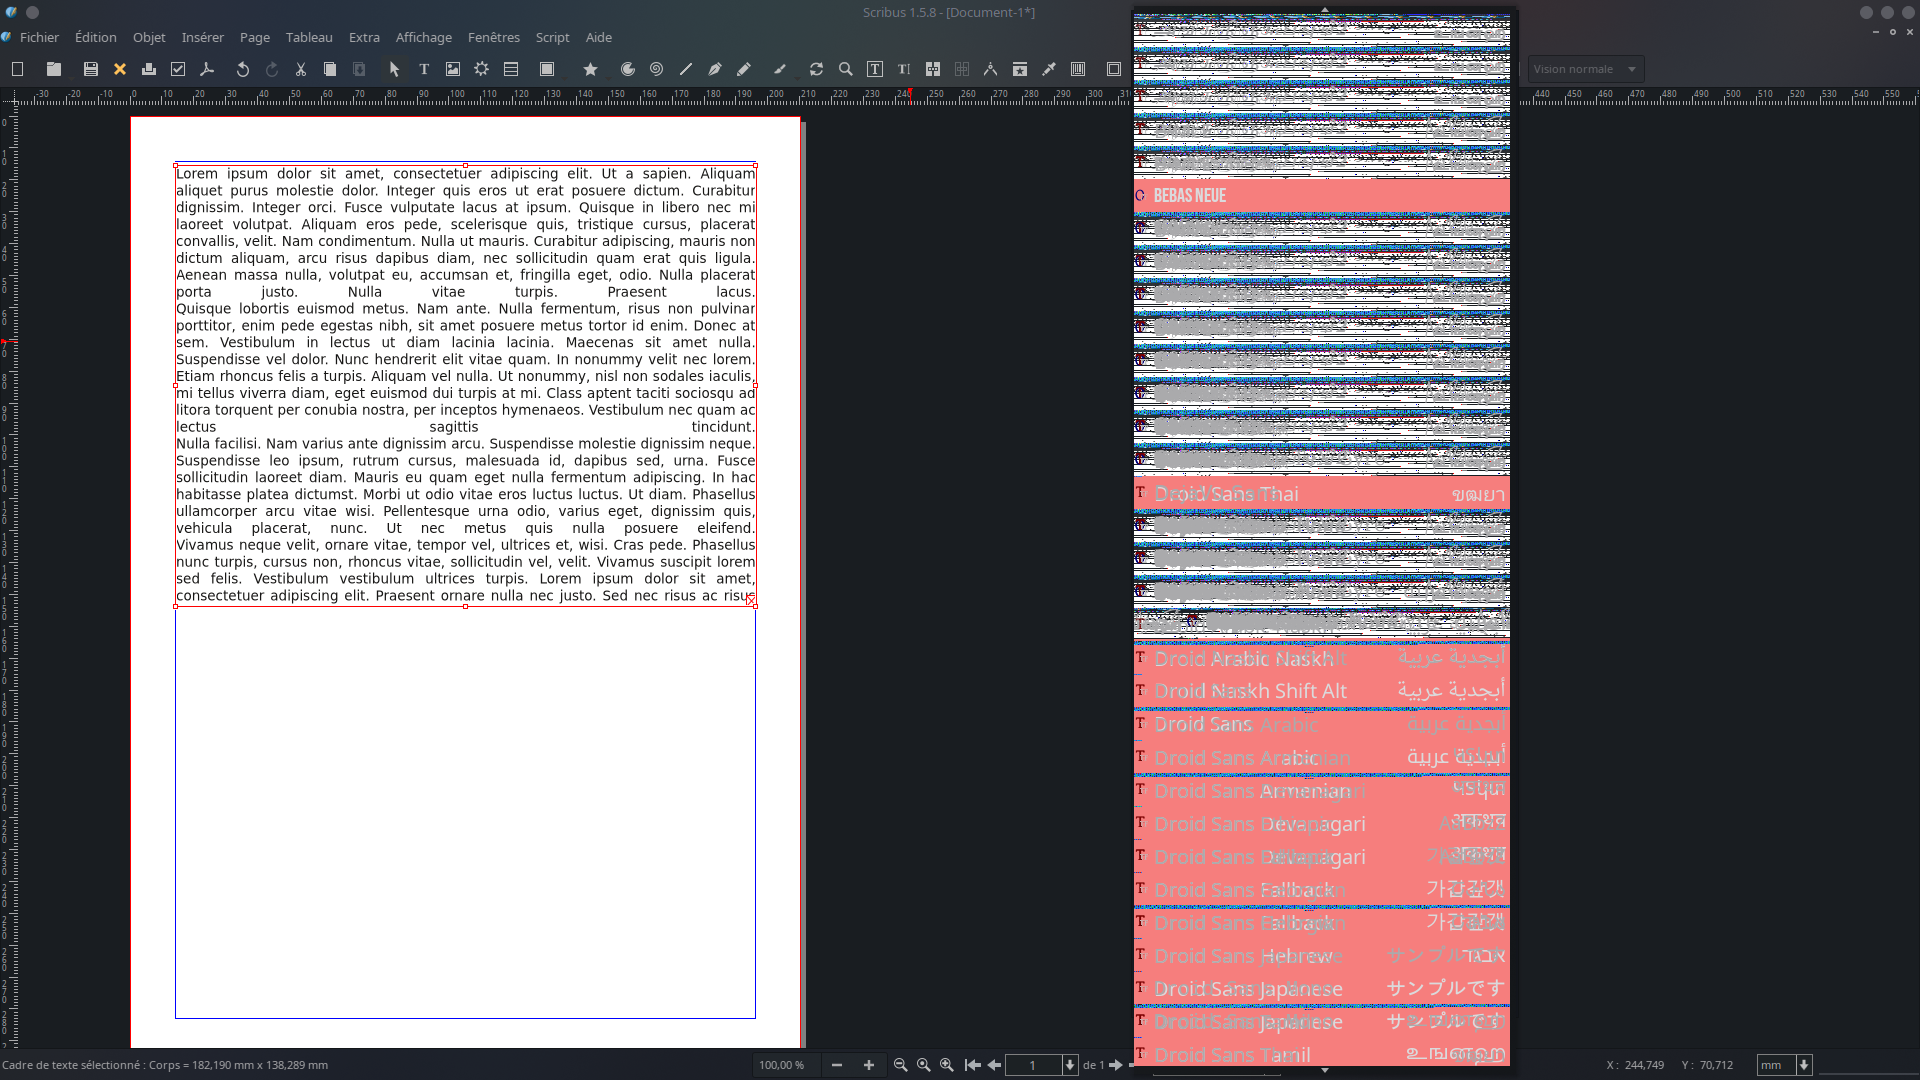1920x1080 pixels.
Task: Toggle the Edit Contents of Frame tool
Action: pyautogui.click(x=875, y=69)
